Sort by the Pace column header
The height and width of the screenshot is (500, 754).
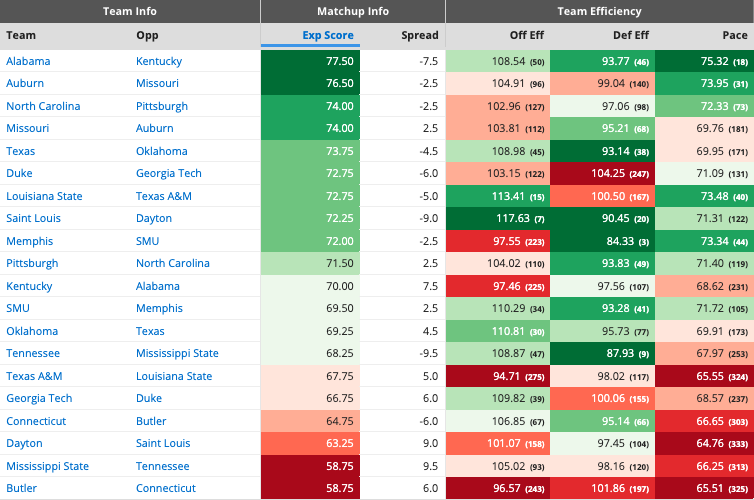click(x=735, y=35)
